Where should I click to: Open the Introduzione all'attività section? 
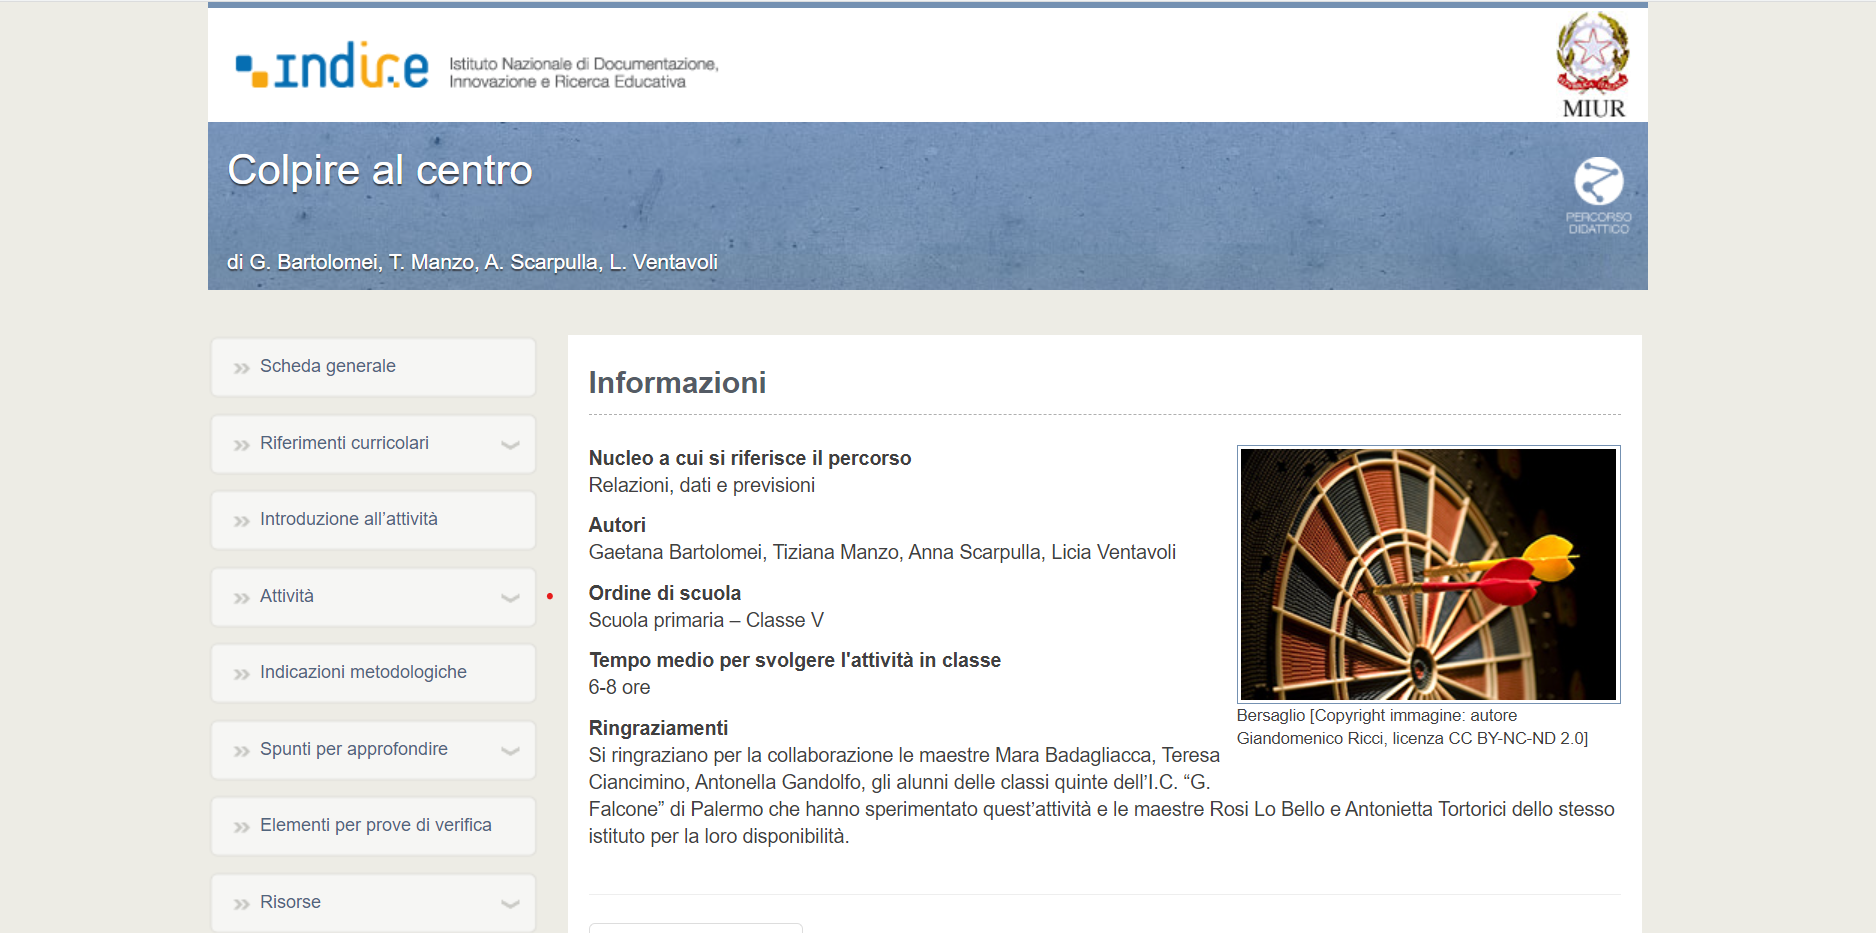pyautogui.click(x=349, y=519)
